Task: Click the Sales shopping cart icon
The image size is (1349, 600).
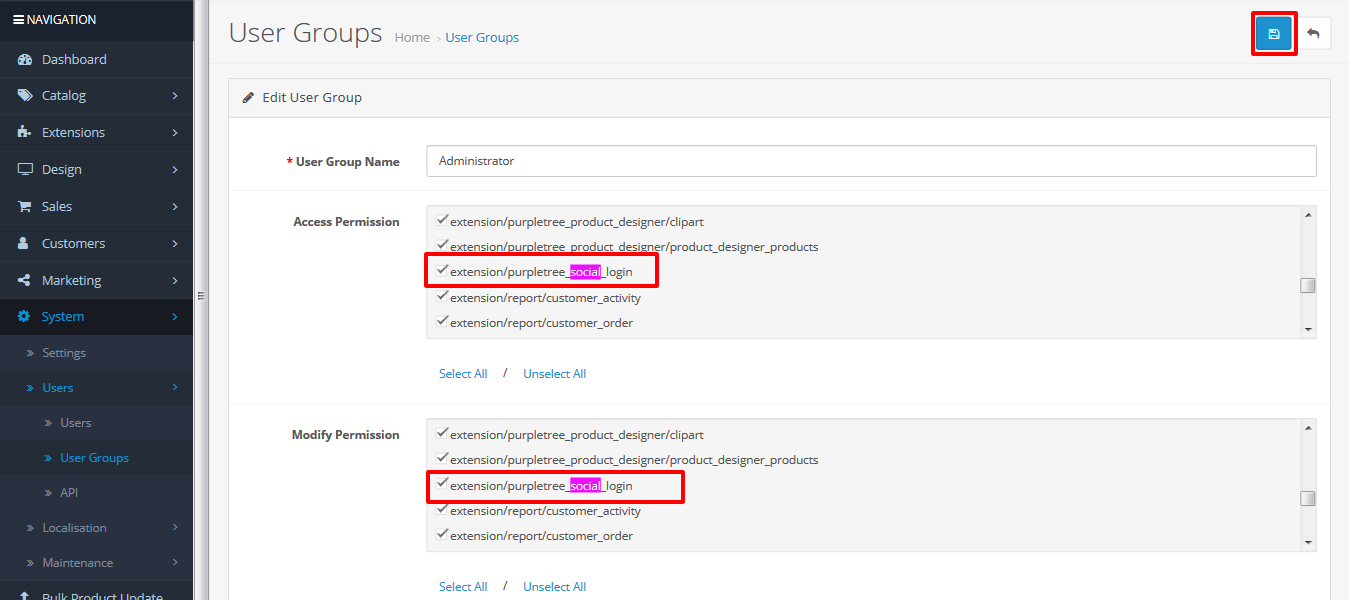Action: tap(25, 206)
